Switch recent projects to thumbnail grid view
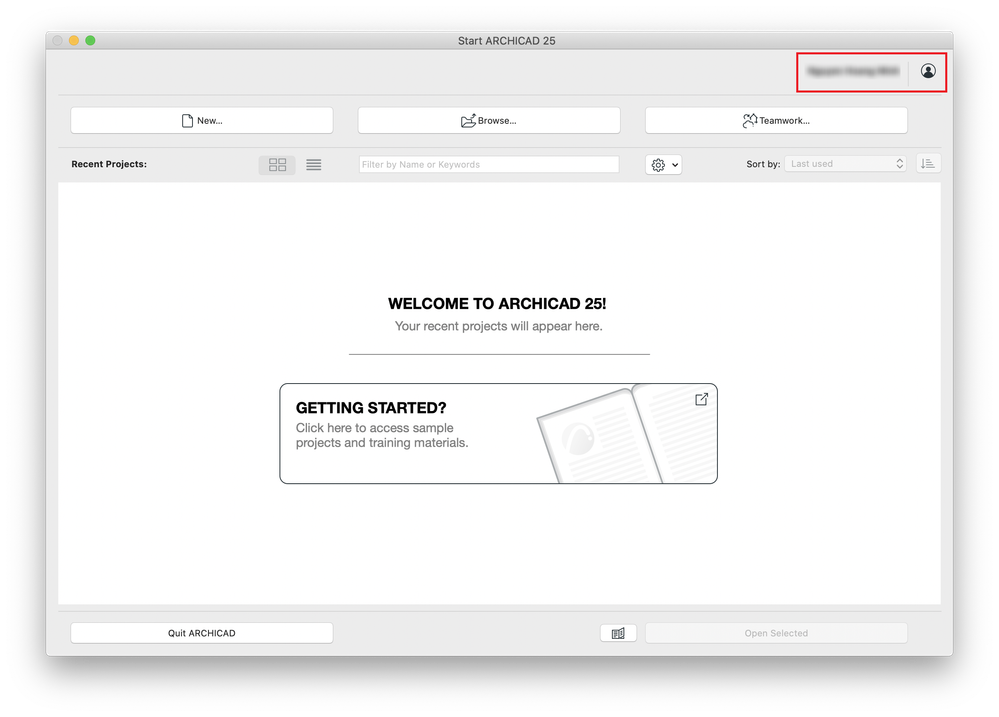 click(x=277, y=164)
